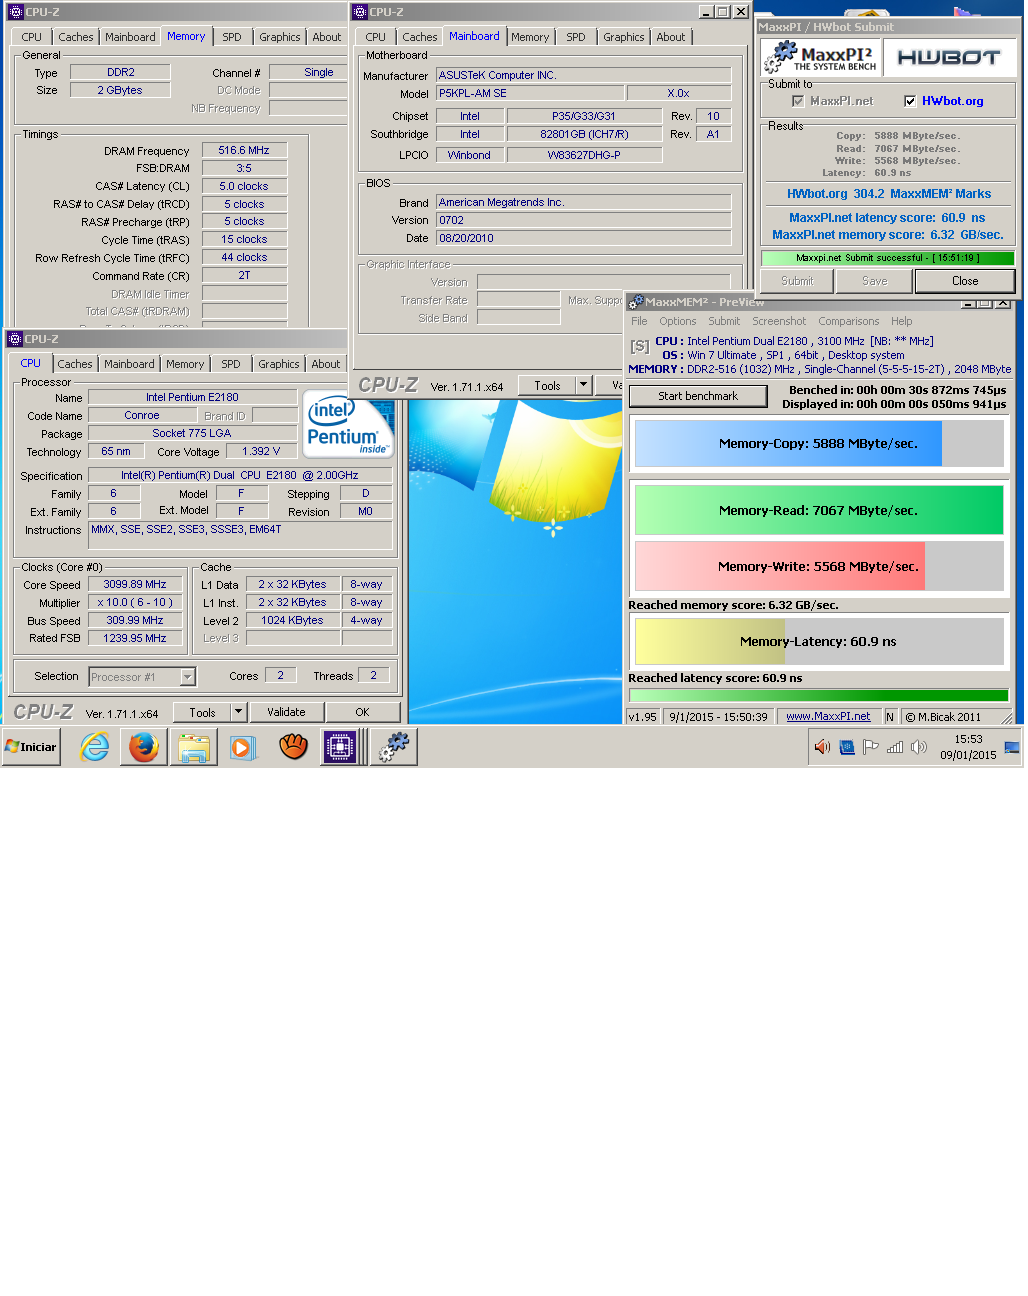Click HWbot.org 304.2 MaxxMEM² Marks result
This screenshot has width=1028, height=1296.
tap(889, 194)
